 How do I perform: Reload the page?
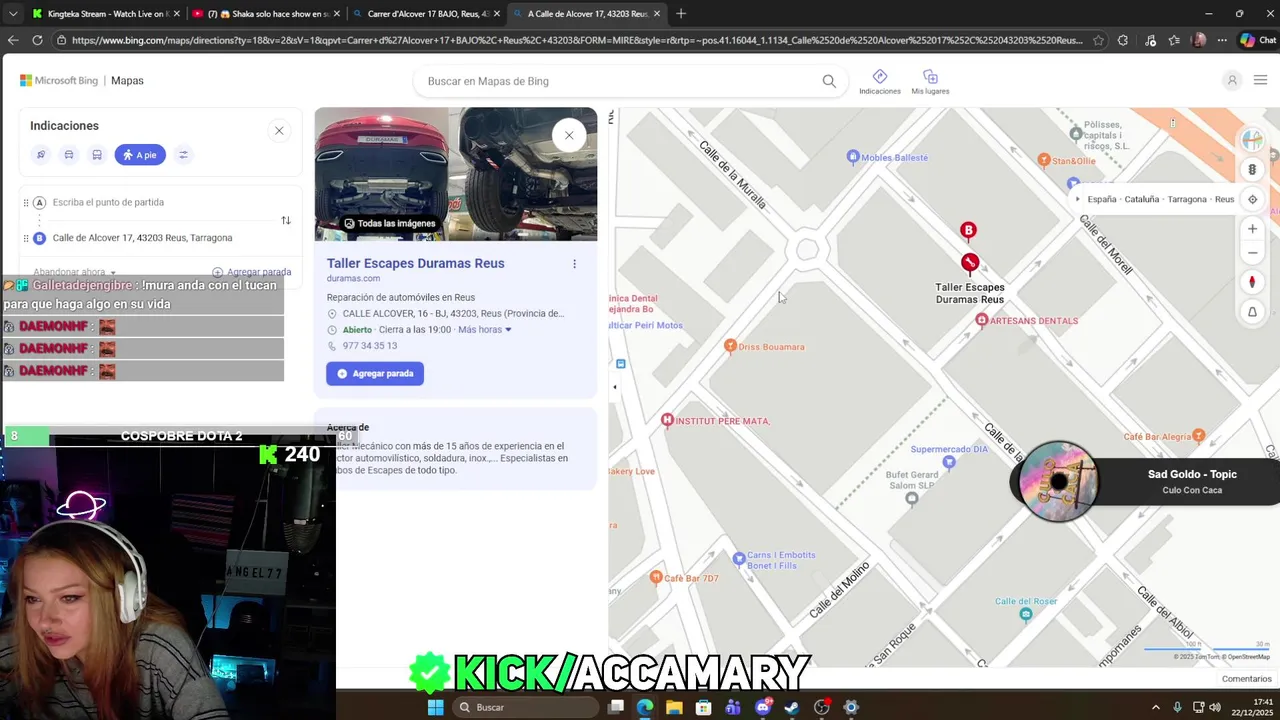[x=37, y=40]
